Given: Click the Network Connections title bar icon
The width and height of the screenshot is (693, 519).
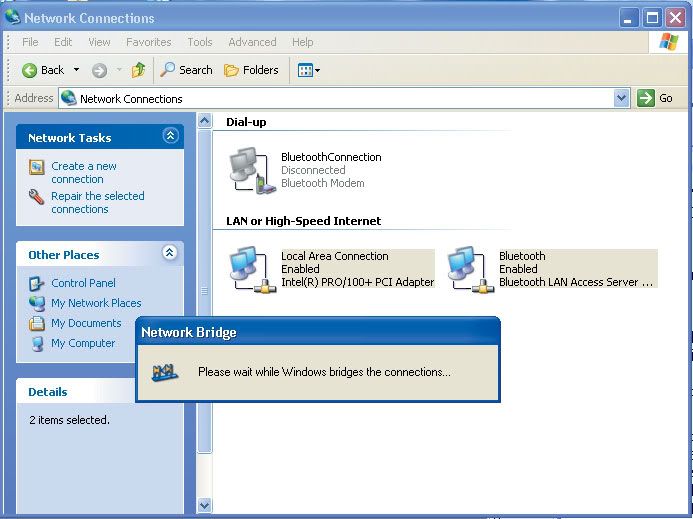Looking at the screenshot, I should (13, 17).
